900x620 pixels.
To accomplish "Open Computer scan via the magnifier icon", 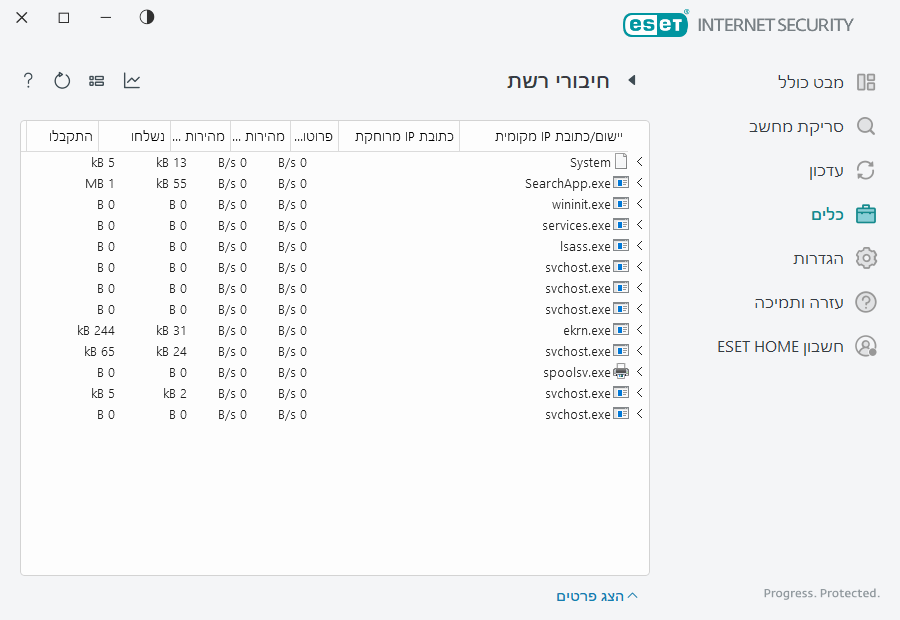I will tap(866, 126).
